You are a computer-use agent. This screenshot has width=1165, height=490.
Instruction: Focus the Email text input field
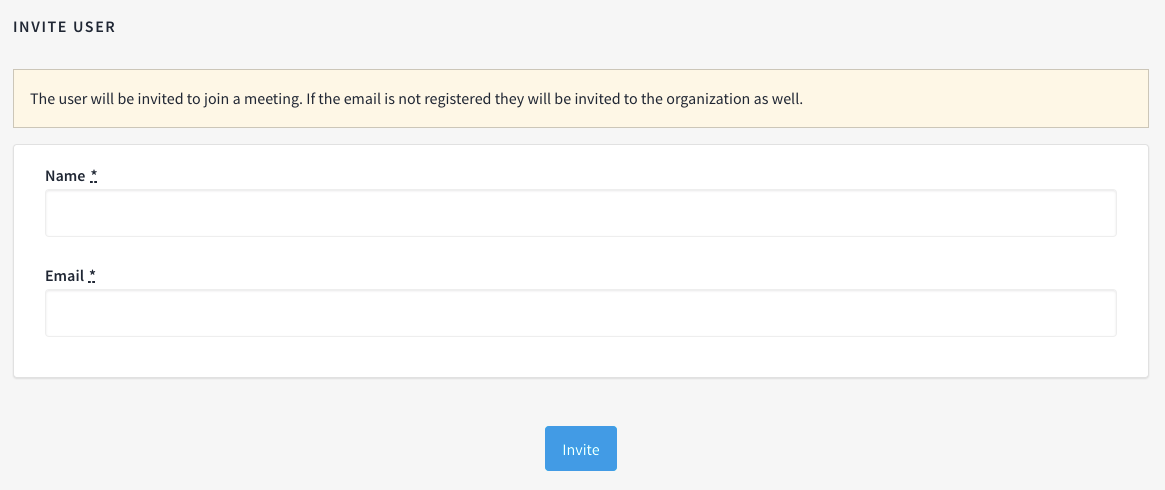[x=580, y=313]
